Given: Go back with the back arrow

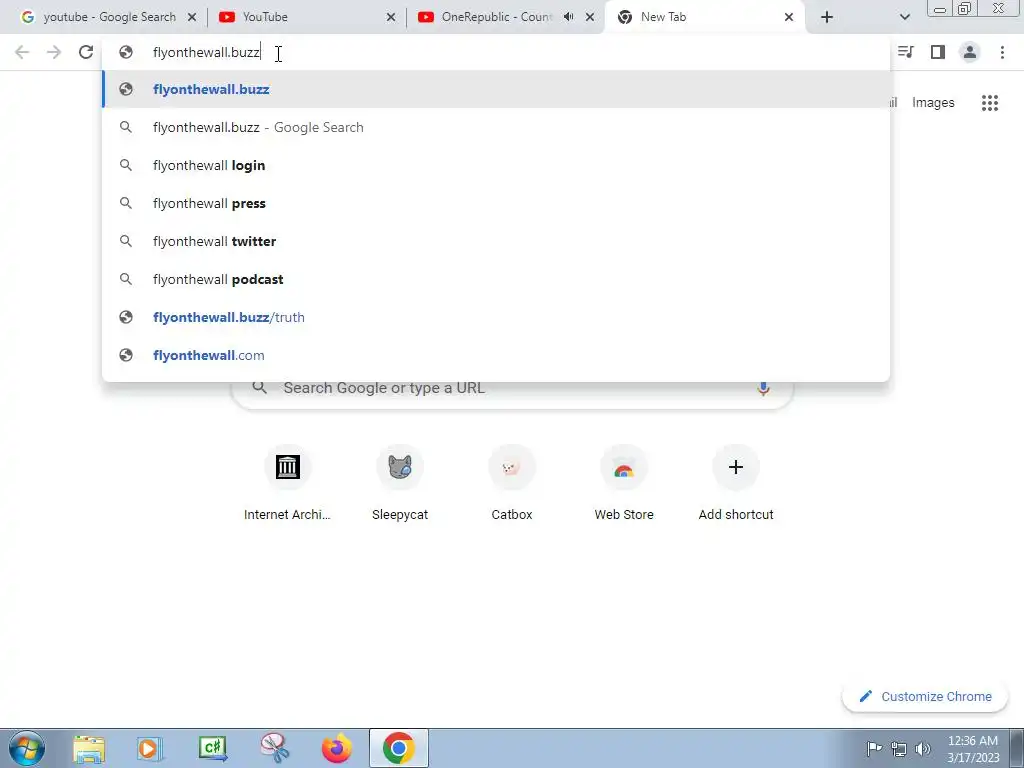Looking at the screenshot, I should 22,52.
